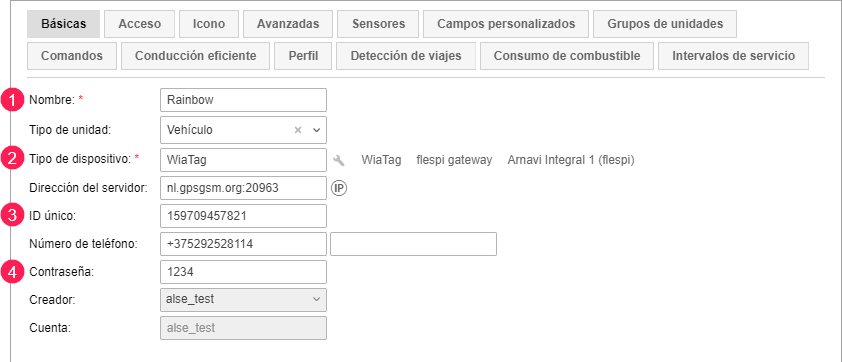Choose the WiaTag device type suggestion
Screen dimensions: 842x362
(381, 160)
